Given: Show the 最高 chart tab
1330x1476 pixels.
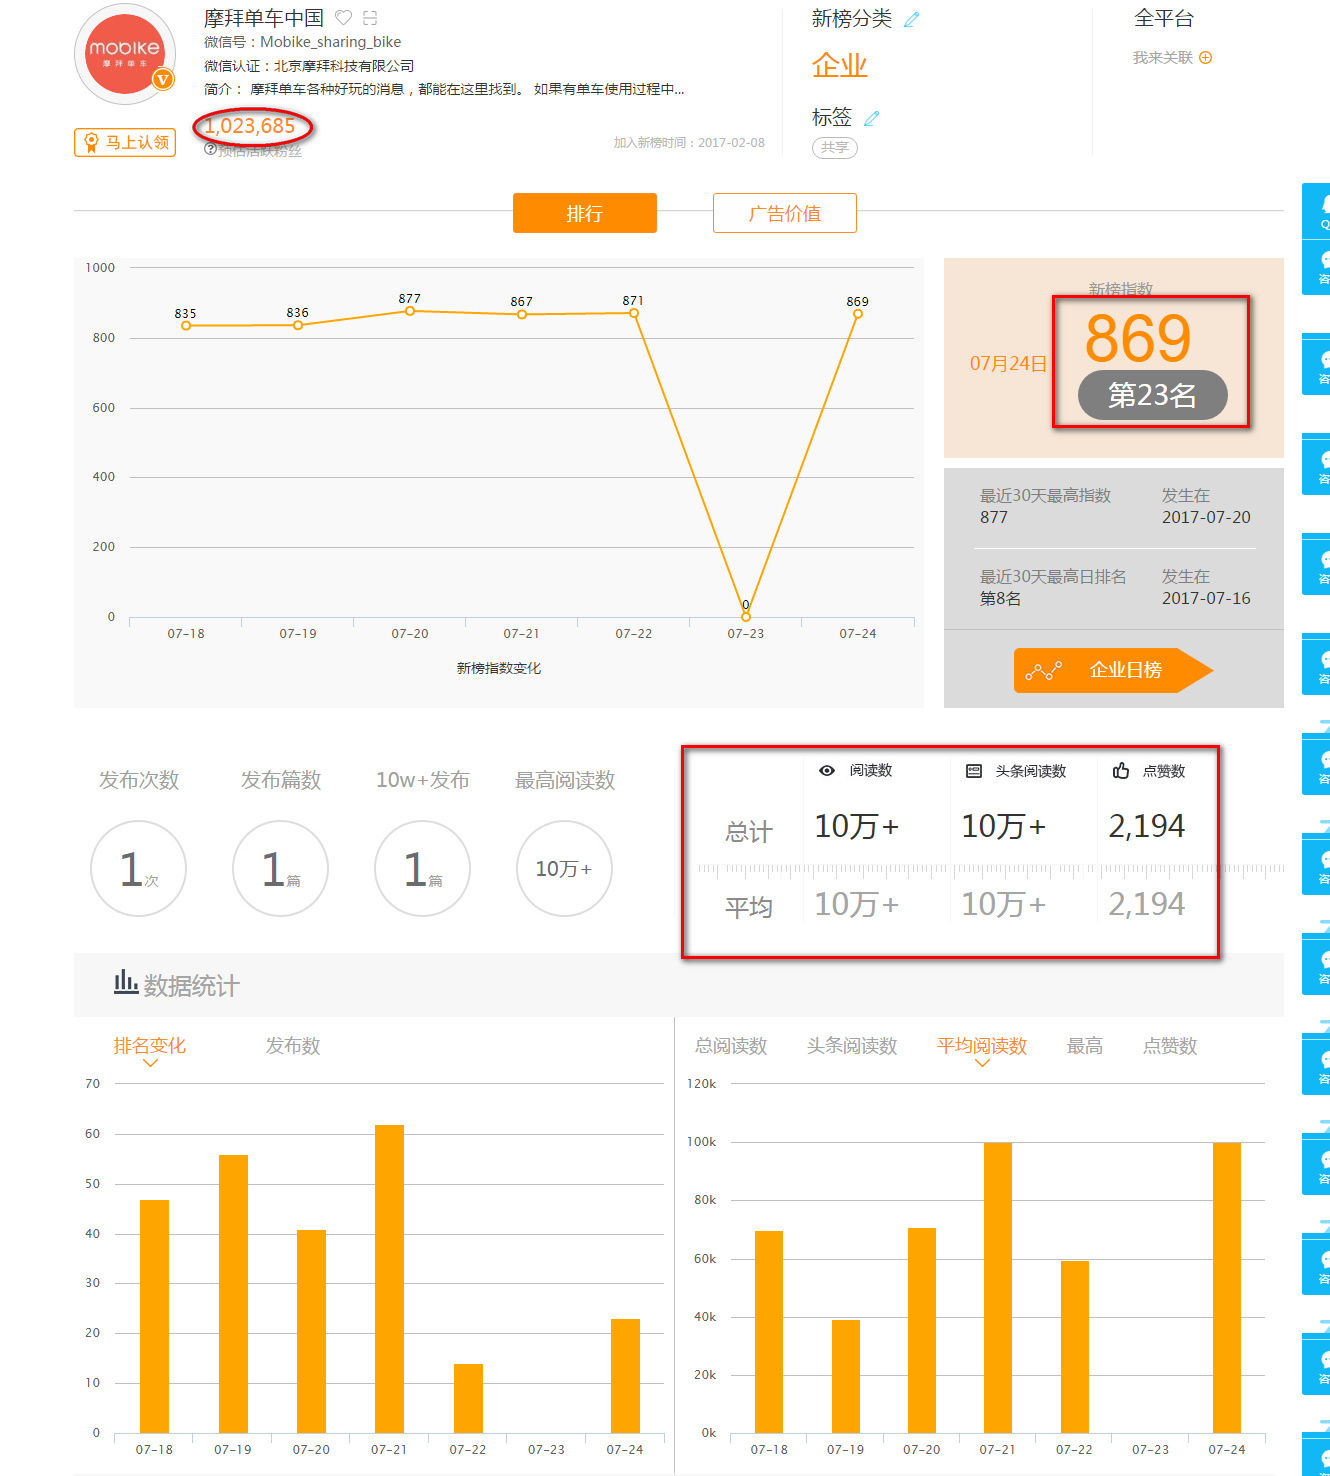Looking at the screenshot, I should (x=1085, y=1046).
